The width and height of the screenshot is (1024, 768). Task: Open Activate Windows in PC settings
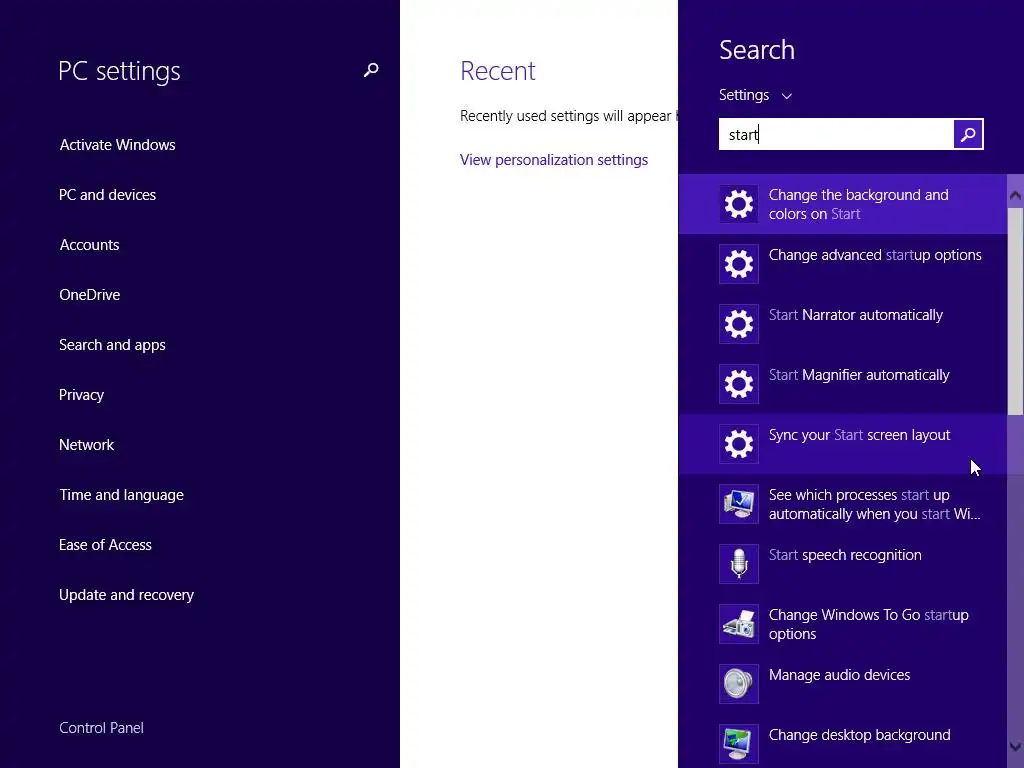pos(118,145)
